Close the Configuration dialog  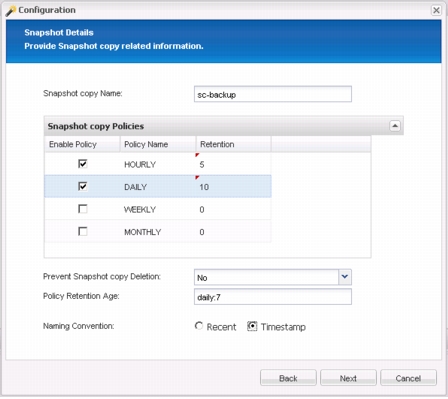(x=436, y=10)
